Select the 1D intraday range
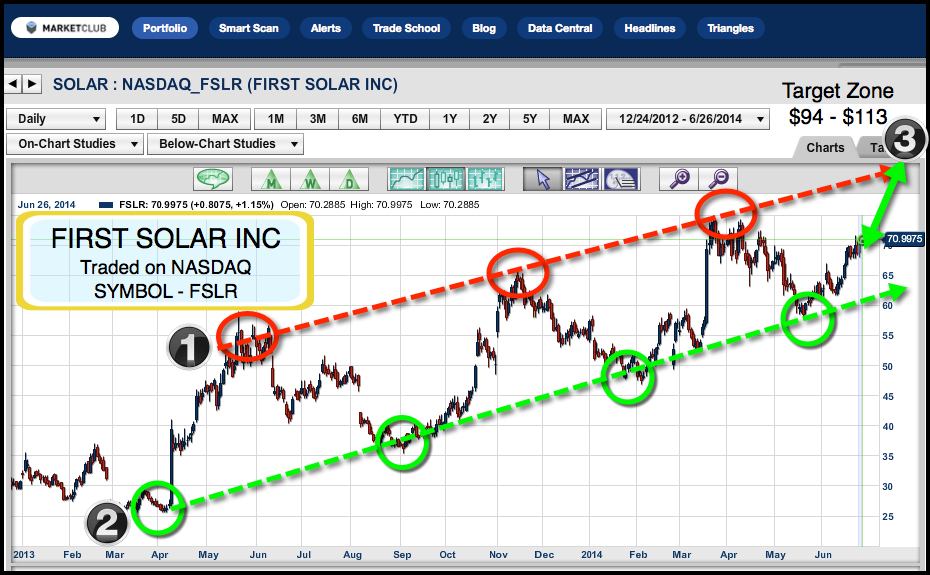 click(137, 119)
